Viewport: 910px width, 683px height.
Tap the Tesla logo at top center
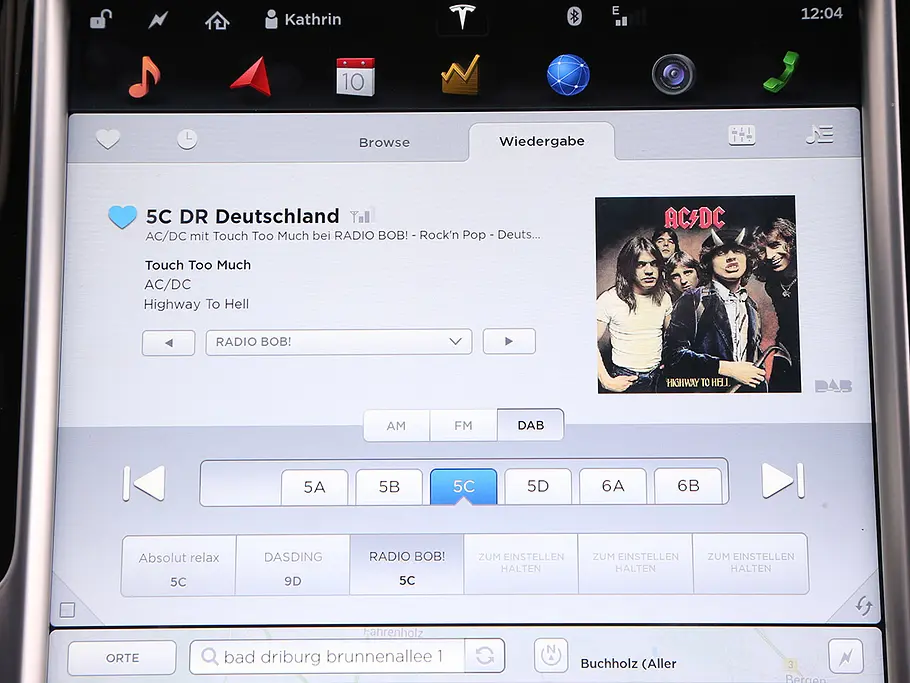coord(462,16)
